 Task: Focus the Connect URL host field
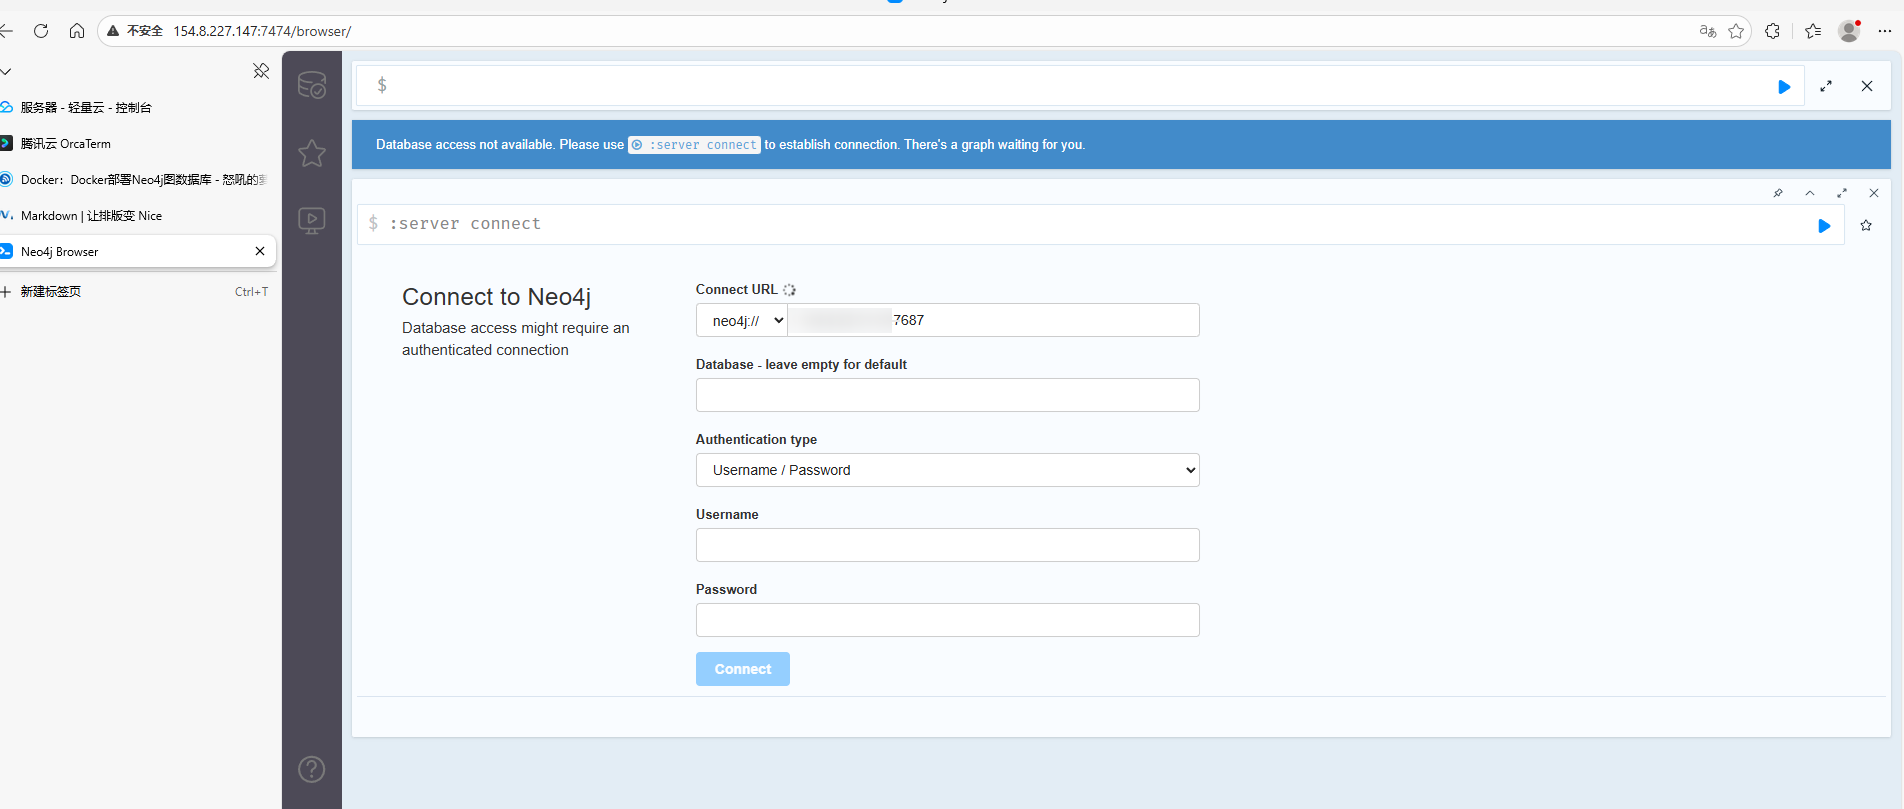tap(994, 320)
